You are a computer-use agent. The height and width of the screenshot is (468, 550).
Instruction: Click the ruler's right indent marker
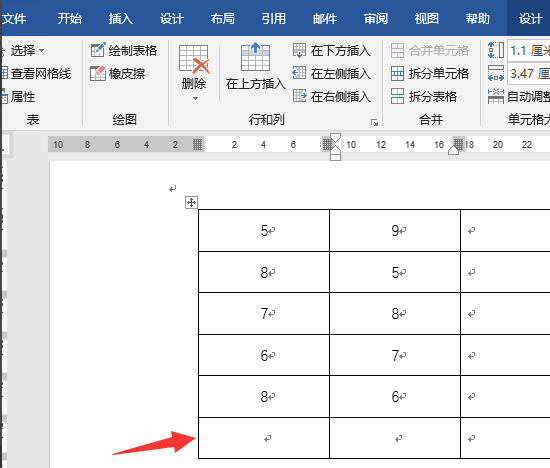coord(454,150)
